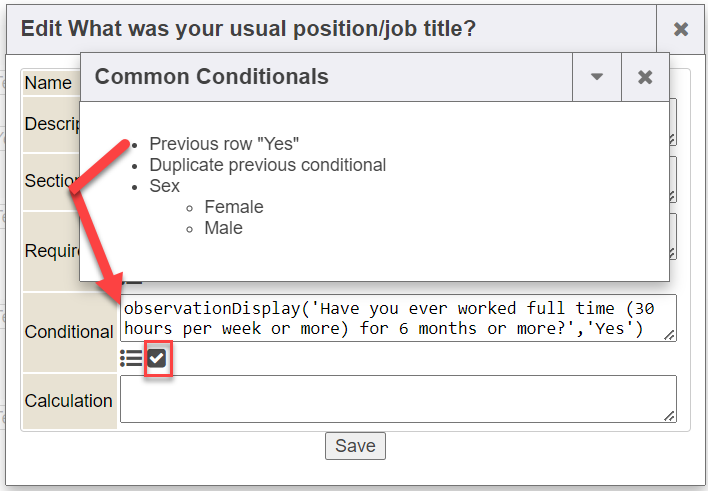
Task: Collapse the Common Conditionals panel arrow
Action: pyautogui.click(x=597, y=77)
